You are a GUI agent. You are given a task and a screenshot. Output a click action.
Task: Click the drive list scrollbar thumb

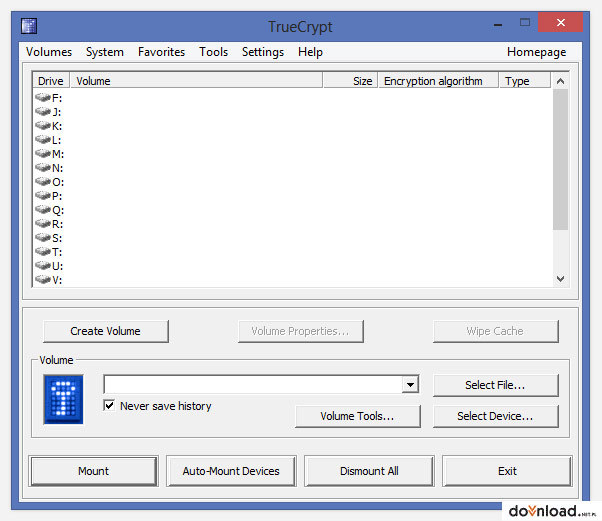coord(560,159)
